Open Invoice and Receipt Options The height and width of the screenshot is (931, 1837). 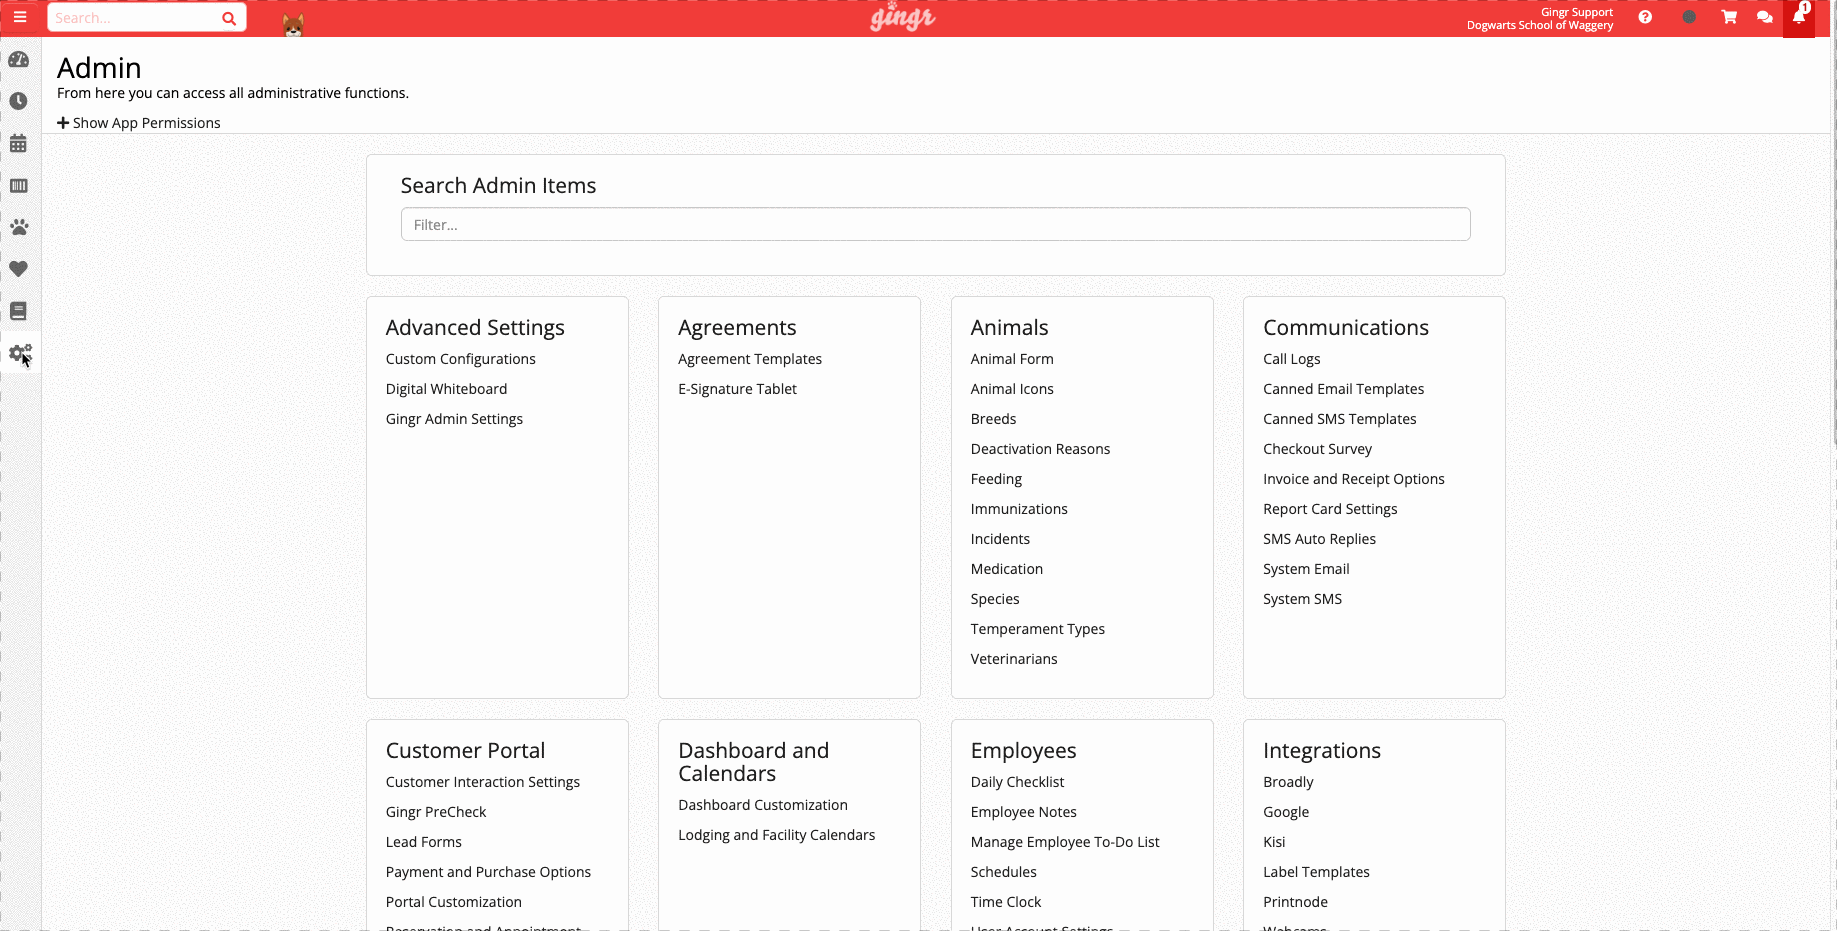coord(1354,479)
